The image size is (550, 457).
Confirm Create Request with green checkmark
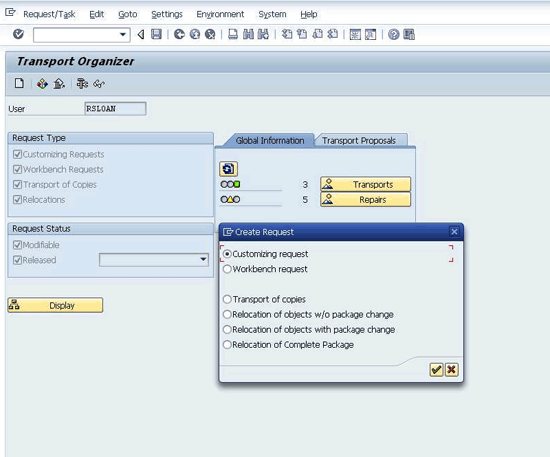point(436,369)
